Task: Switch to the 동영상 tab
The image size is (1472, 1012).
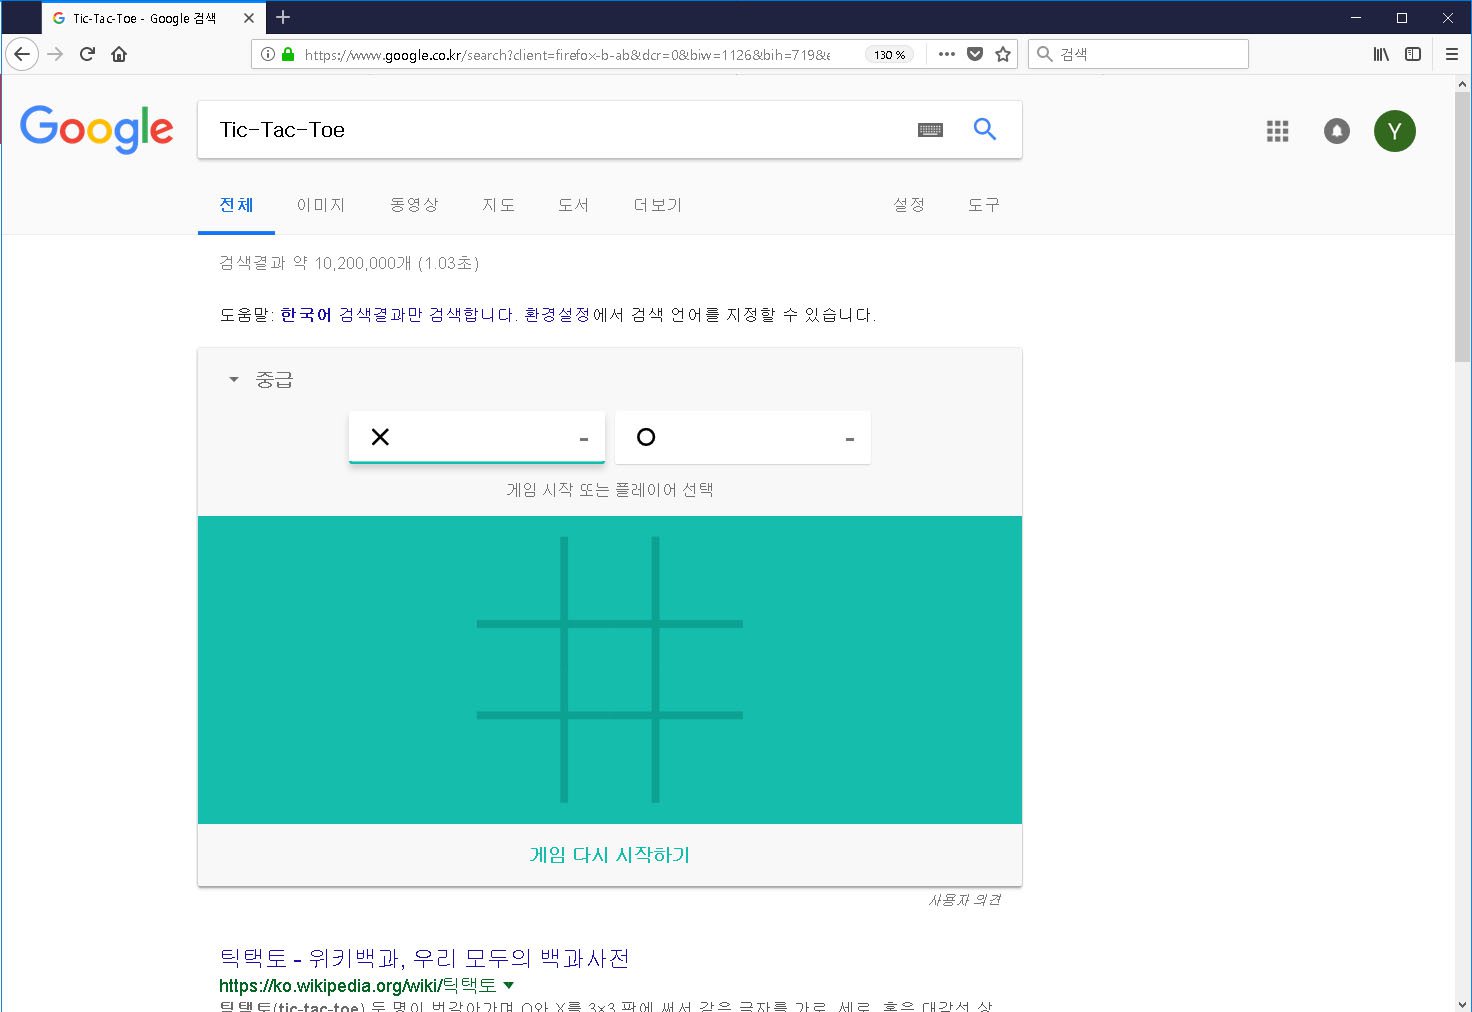Action: coord(414,205)
